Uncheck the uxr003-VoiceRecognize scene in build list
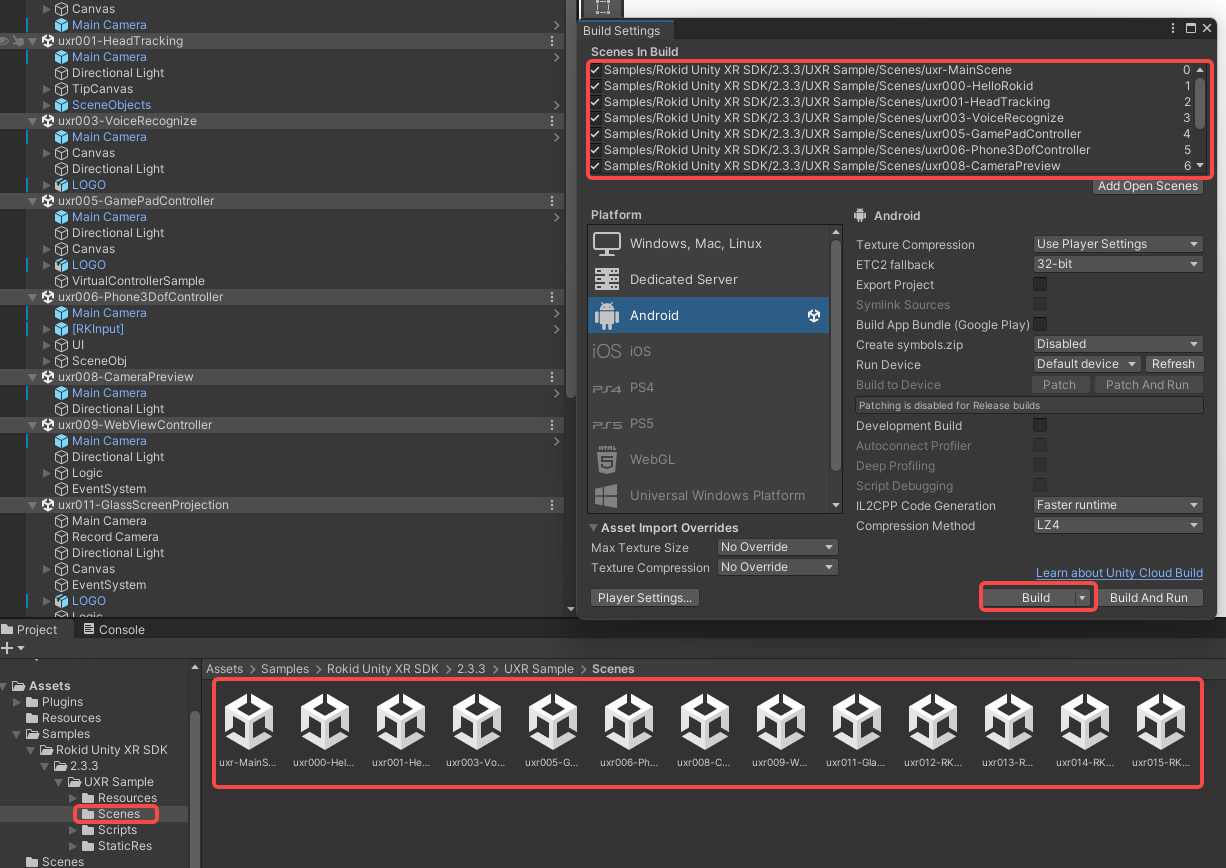The width and height of the screenshot is (1226, 868). pyautogui.click(x=596, y=118)
